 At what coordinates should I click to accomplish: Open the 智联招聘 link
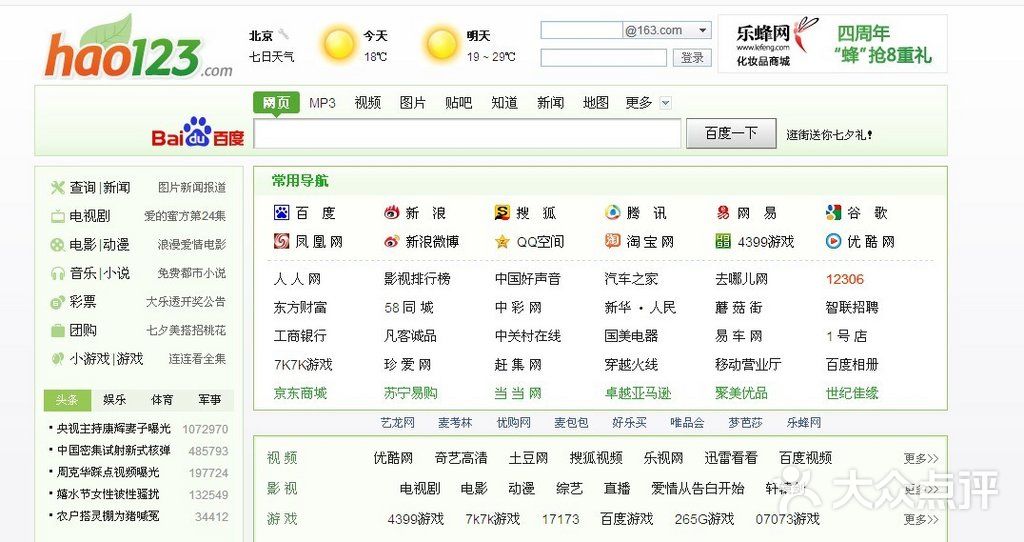click(x=852, y=307)
